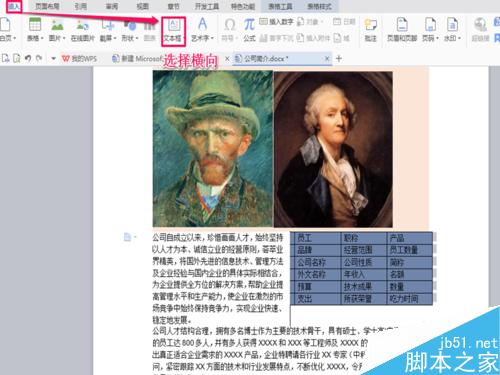Switch to the 章节 Section tab
Viewport: 500px width, 375px height.
[173, 6]
